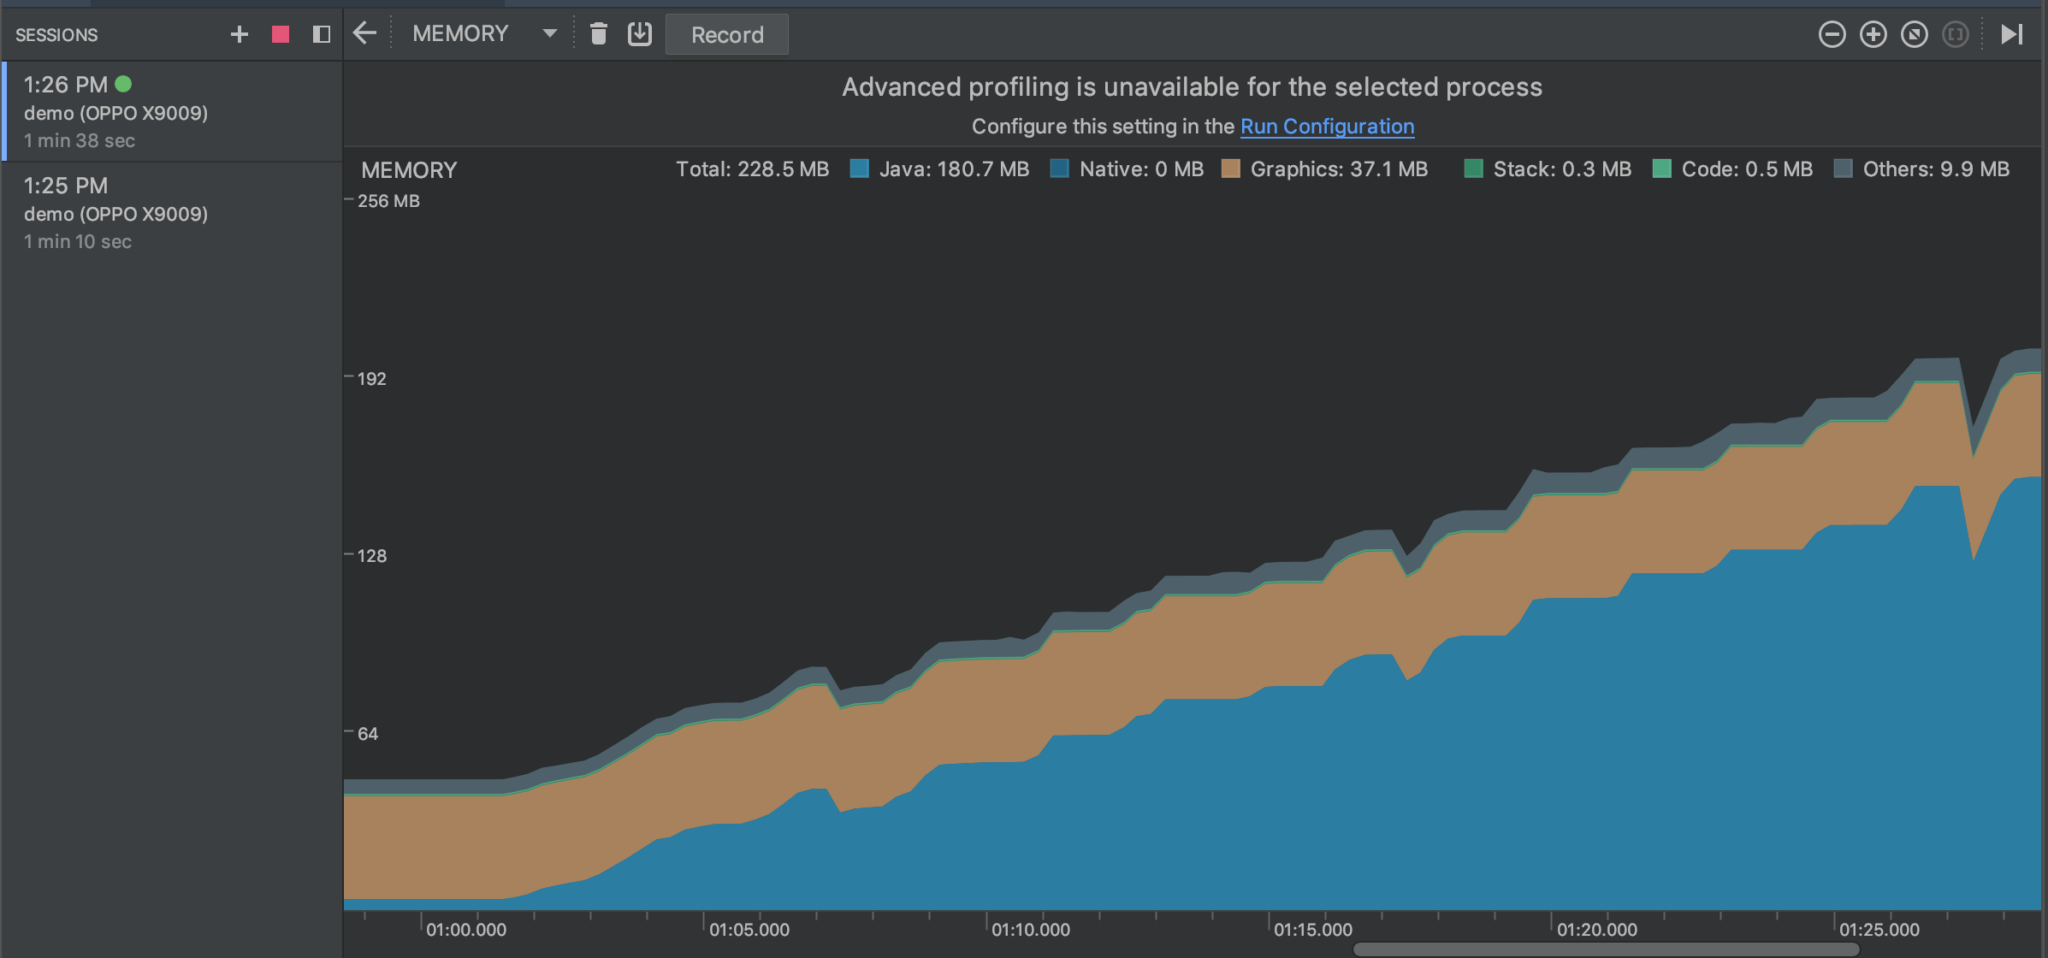The image size is (2048, 958).
Task: Open the Run Configuration link
Action: click(1326, 127)
